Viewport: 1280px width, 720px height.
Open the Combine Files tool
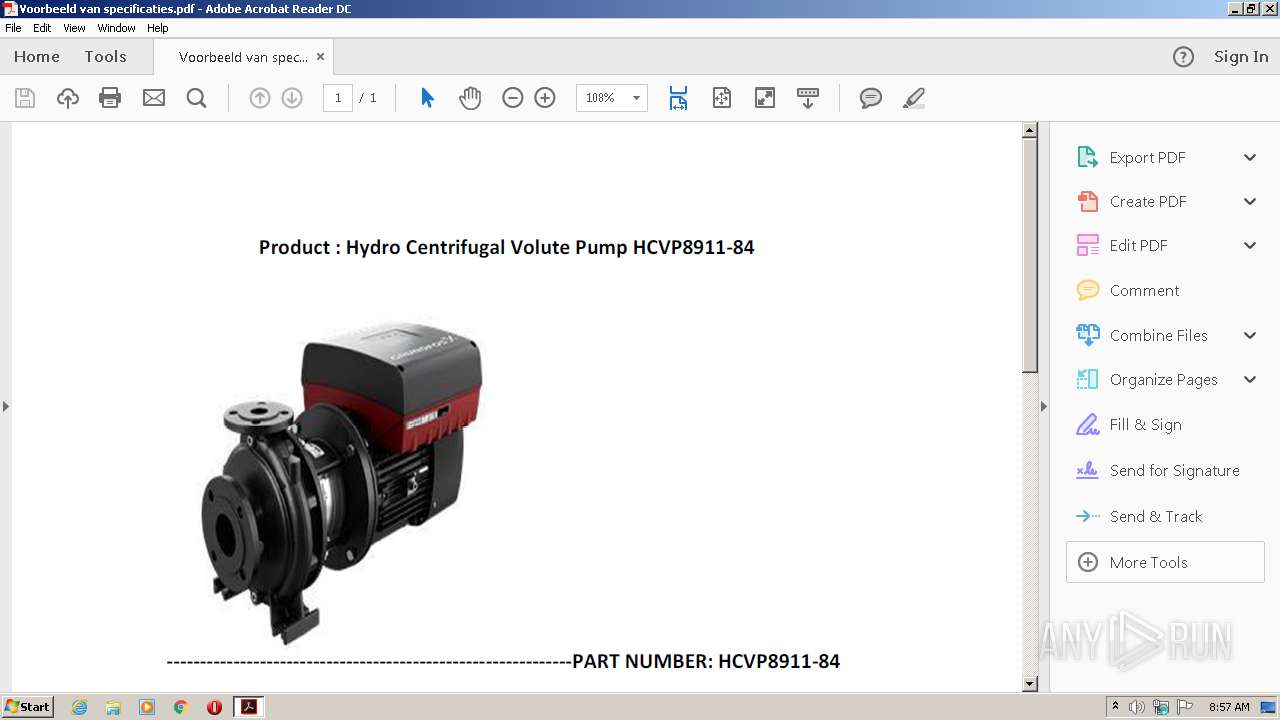point(1158,335)
